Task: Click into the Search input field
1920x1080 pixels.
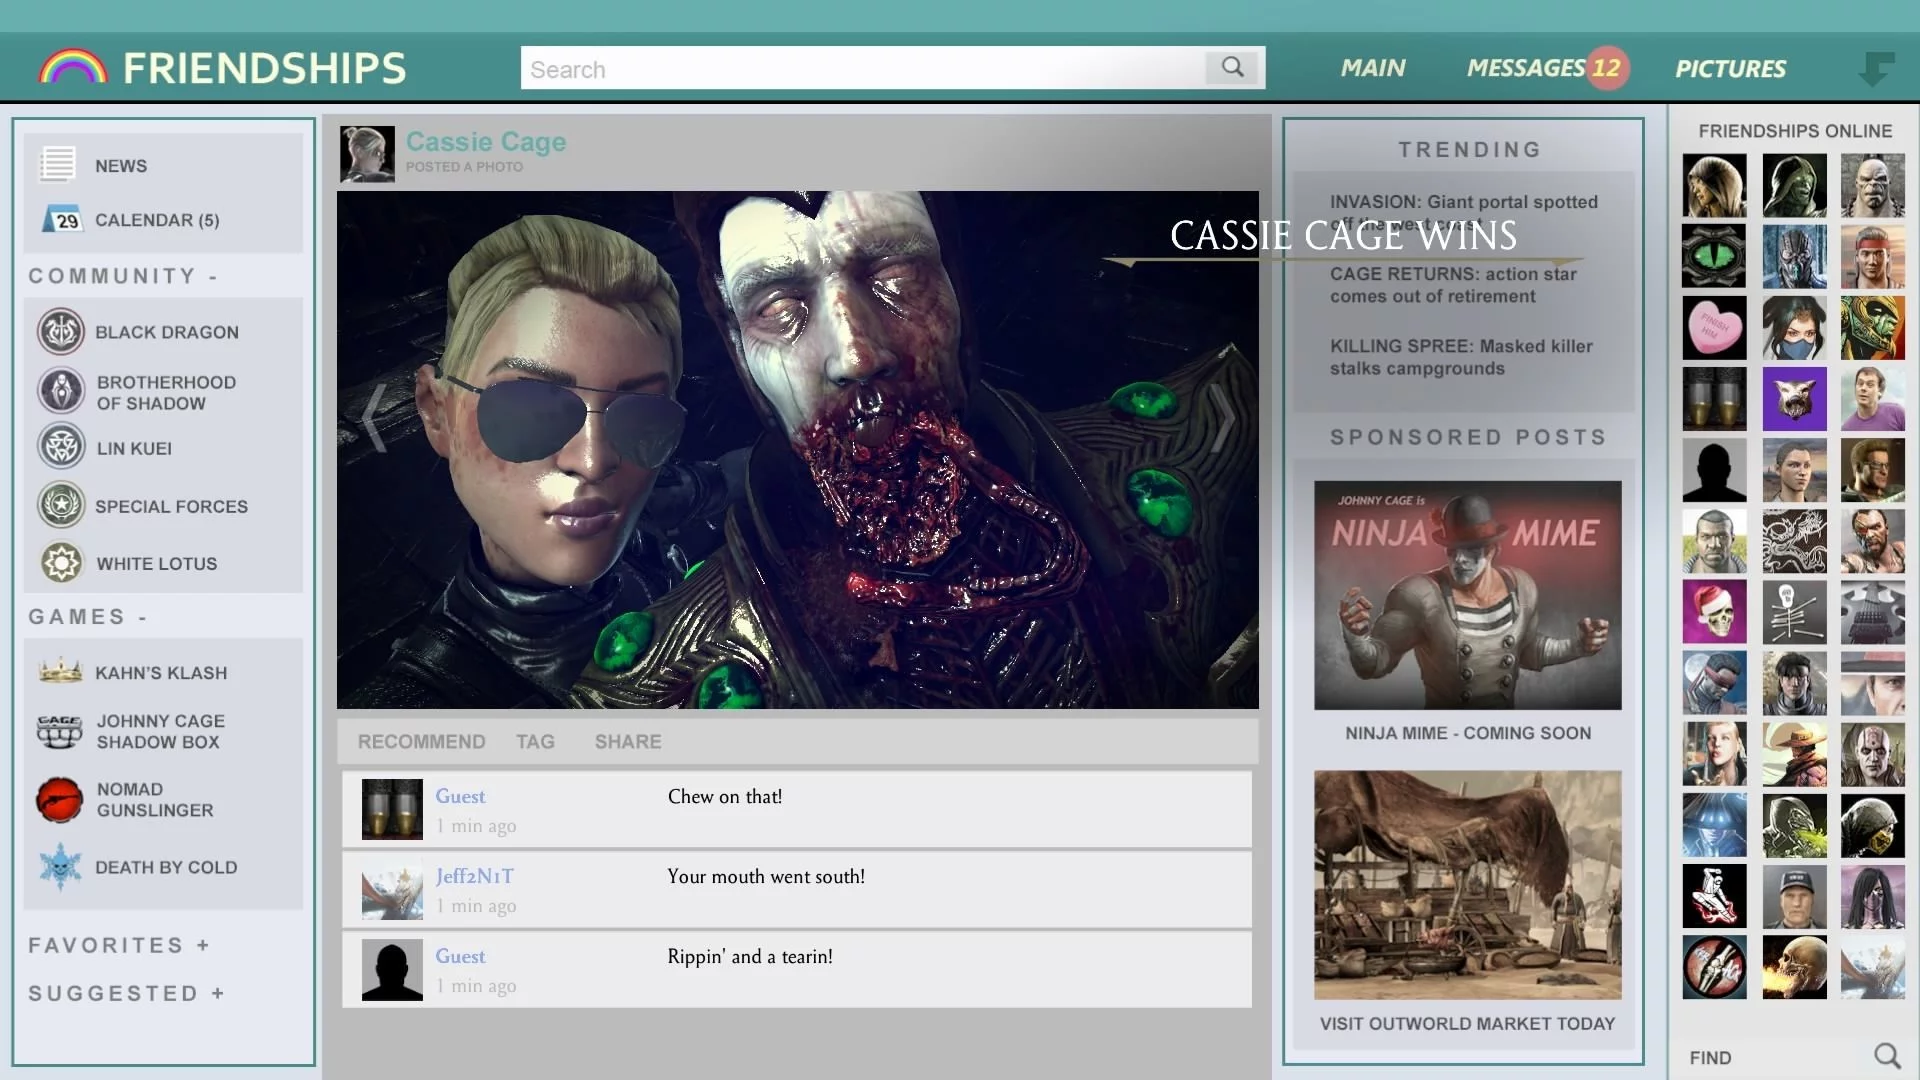Action: (862, 68)
